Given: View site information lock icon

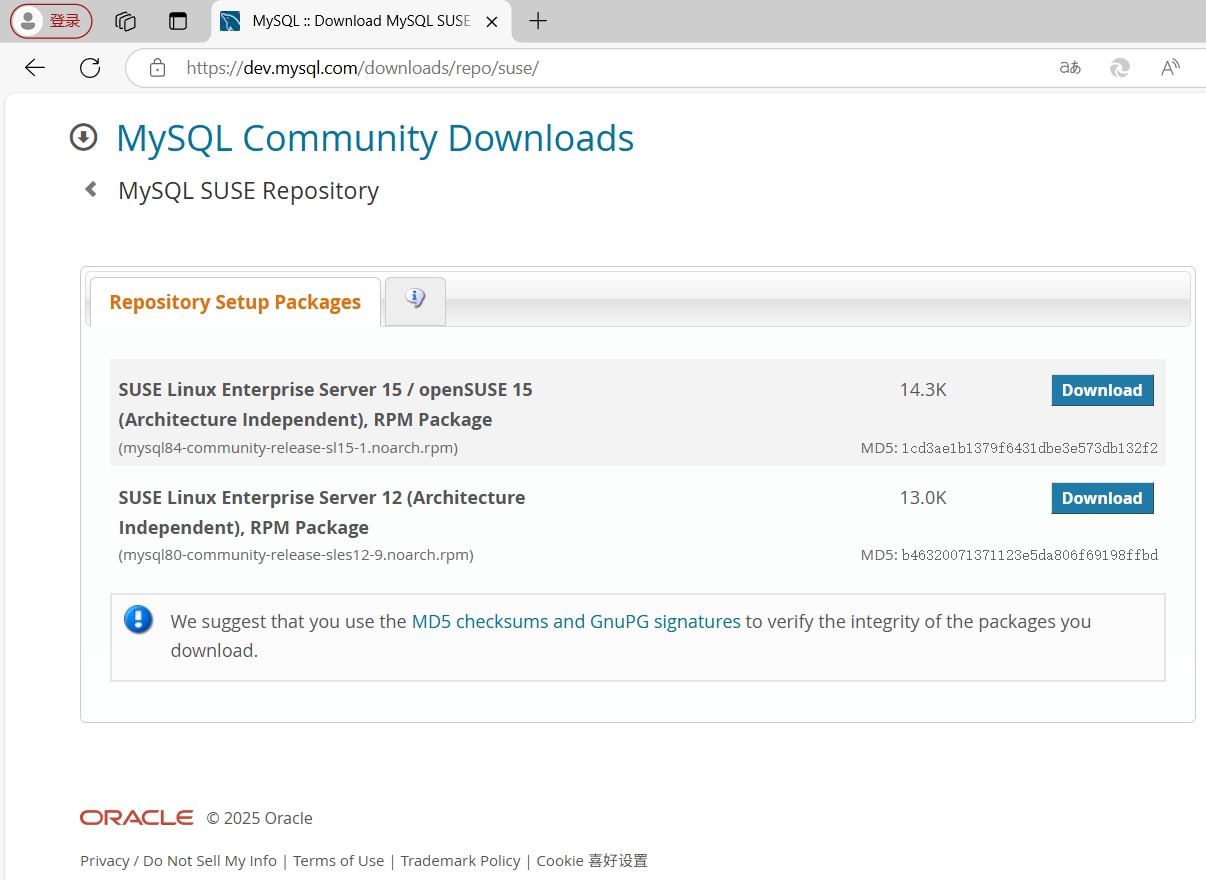Looking at the screenshot, I should pos(157,68).
